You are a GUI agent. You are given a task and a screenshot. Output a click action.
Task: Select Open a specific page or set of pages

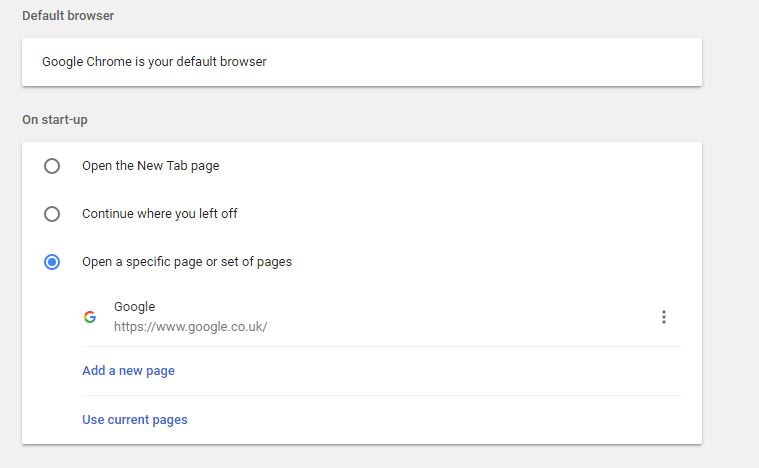52,262
